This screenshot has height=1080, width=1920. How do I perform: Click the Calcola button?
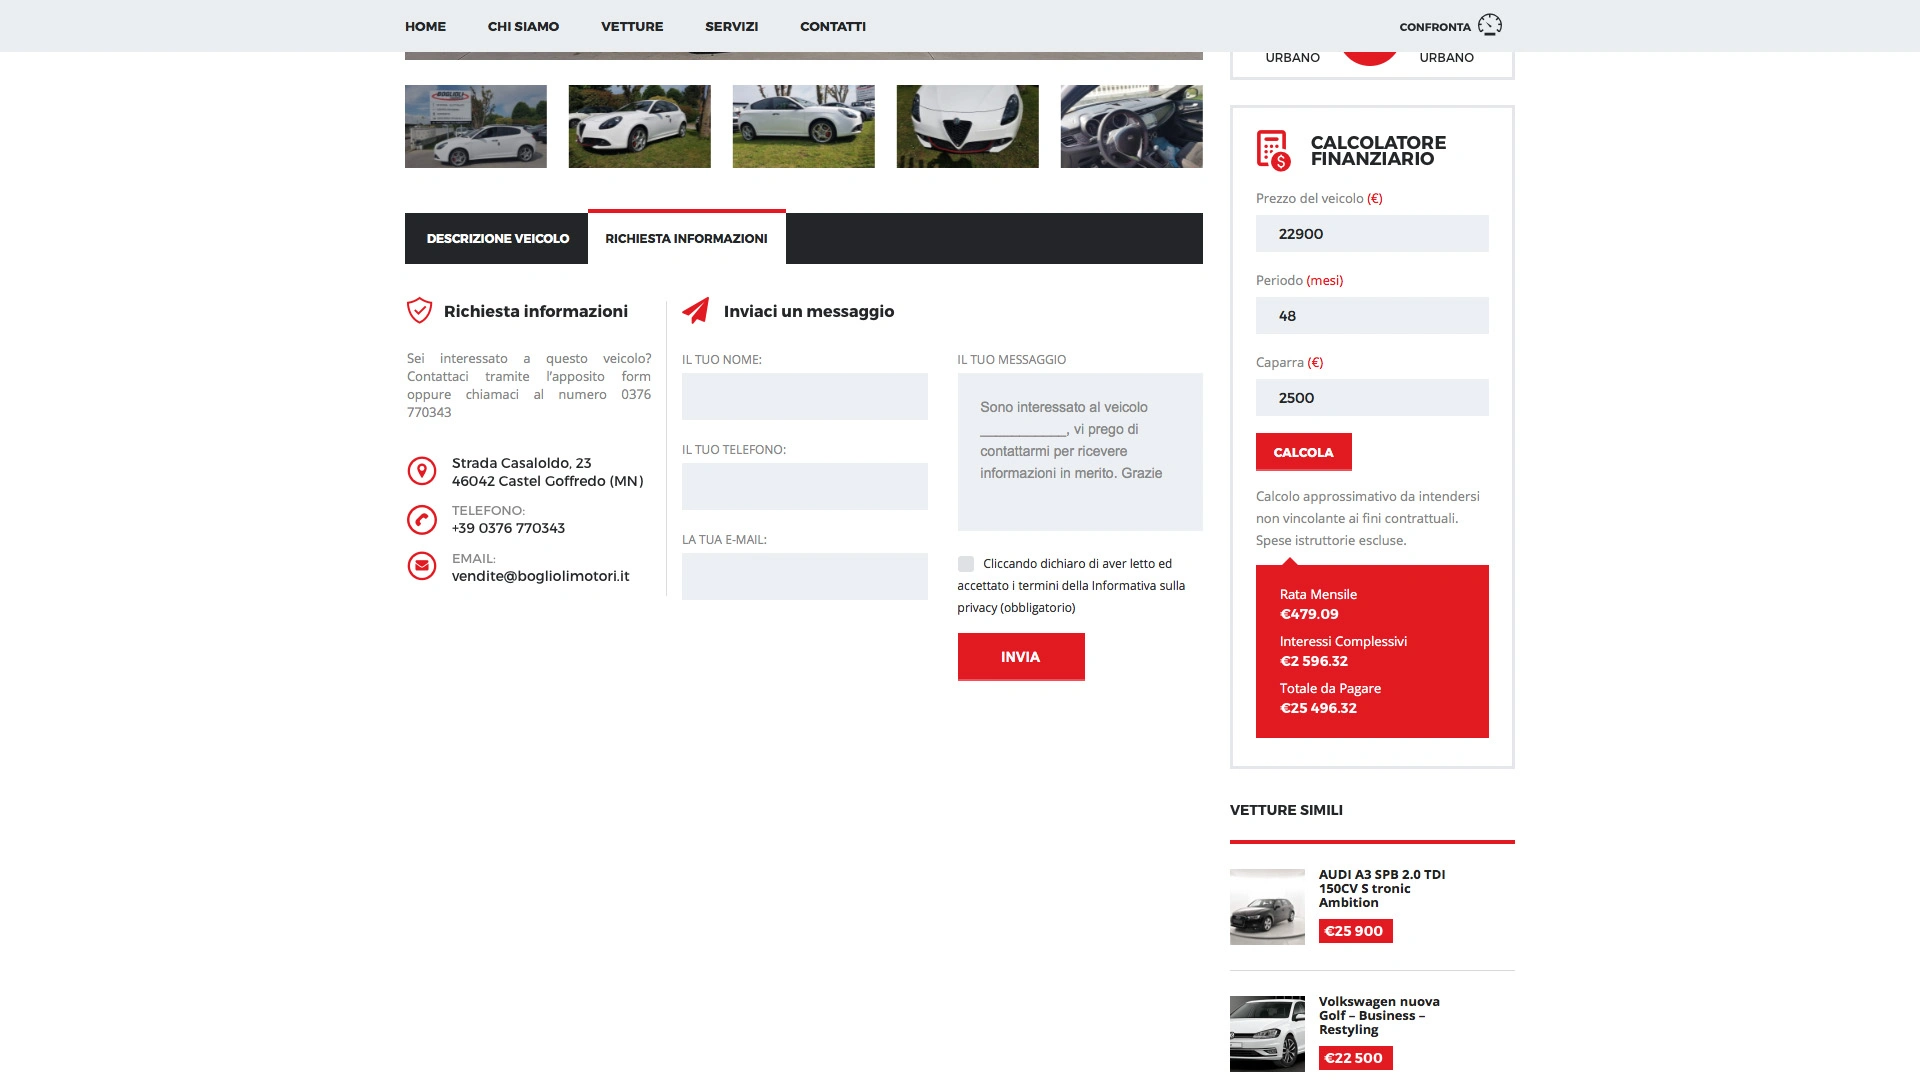coord(1304,452)
